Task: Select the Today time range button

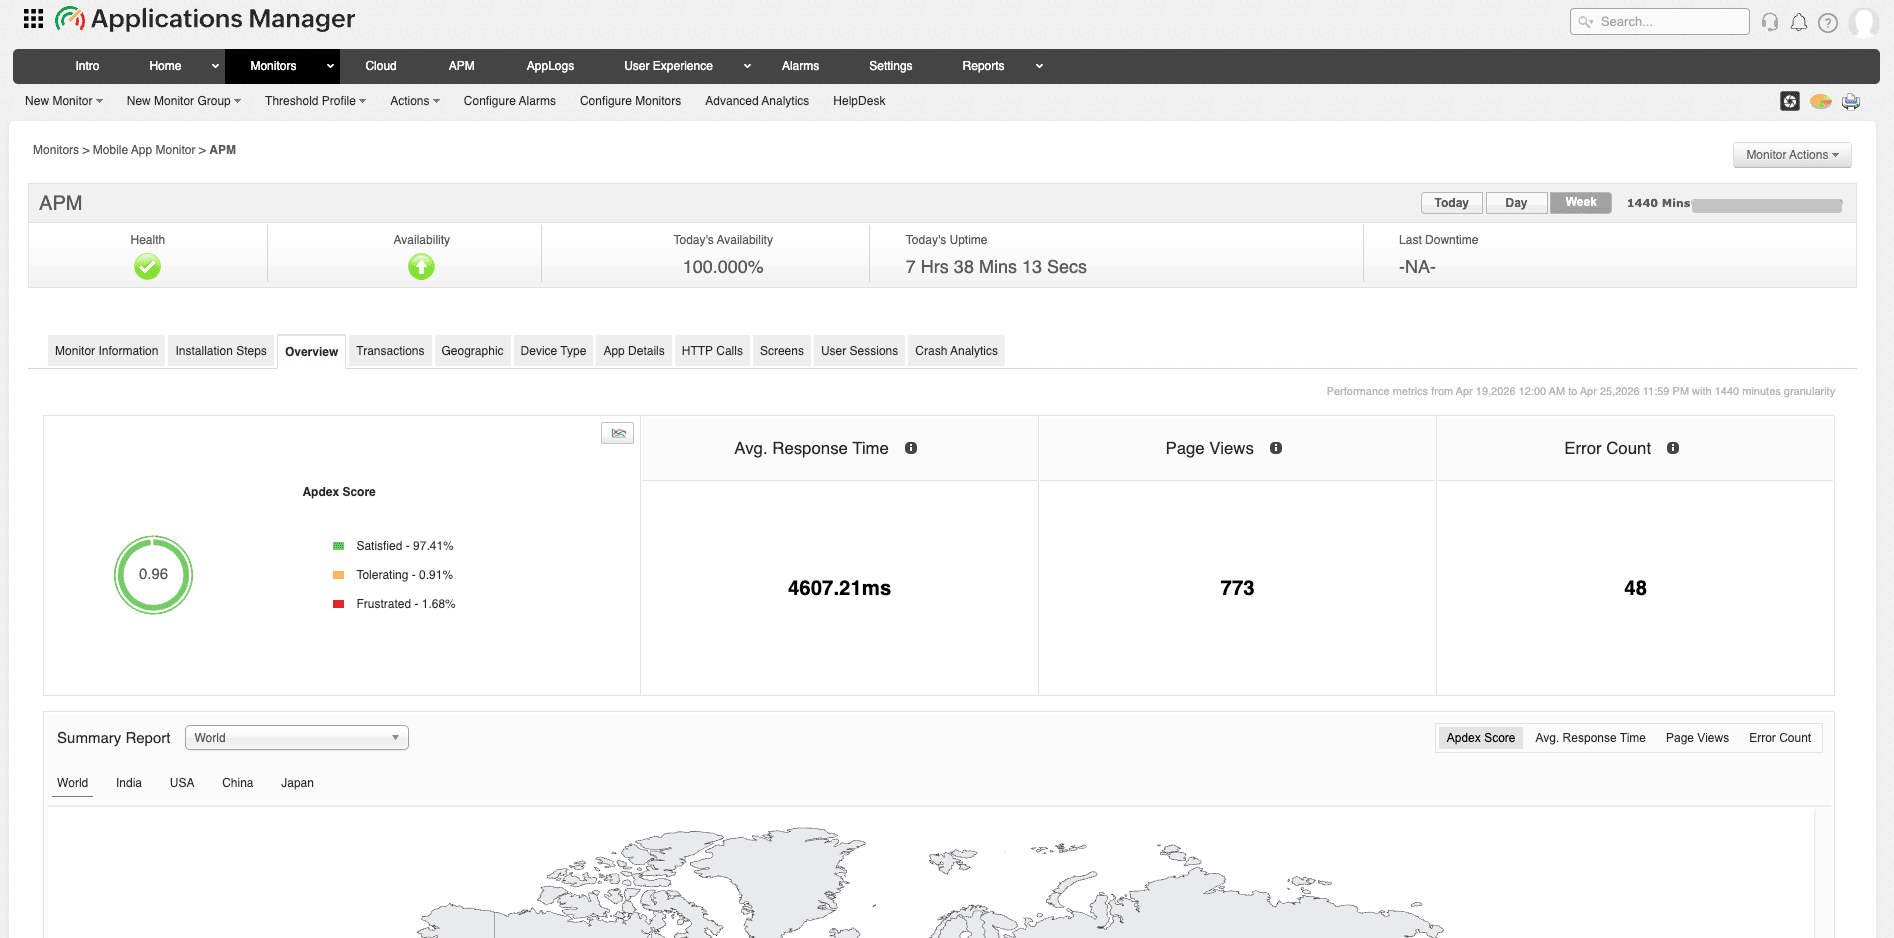Action: 1451,203
